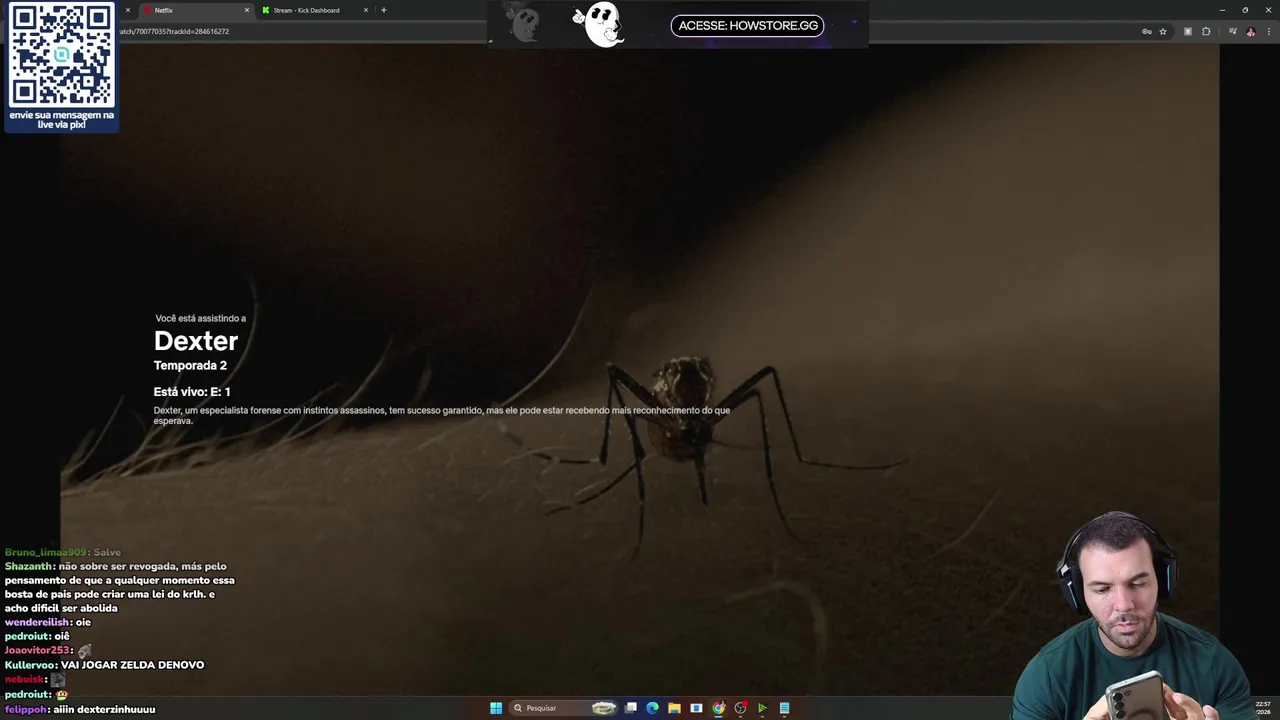Open Microsoft Store from the taskbar
The image size is (1280, 720).
[x=697, y=708]
